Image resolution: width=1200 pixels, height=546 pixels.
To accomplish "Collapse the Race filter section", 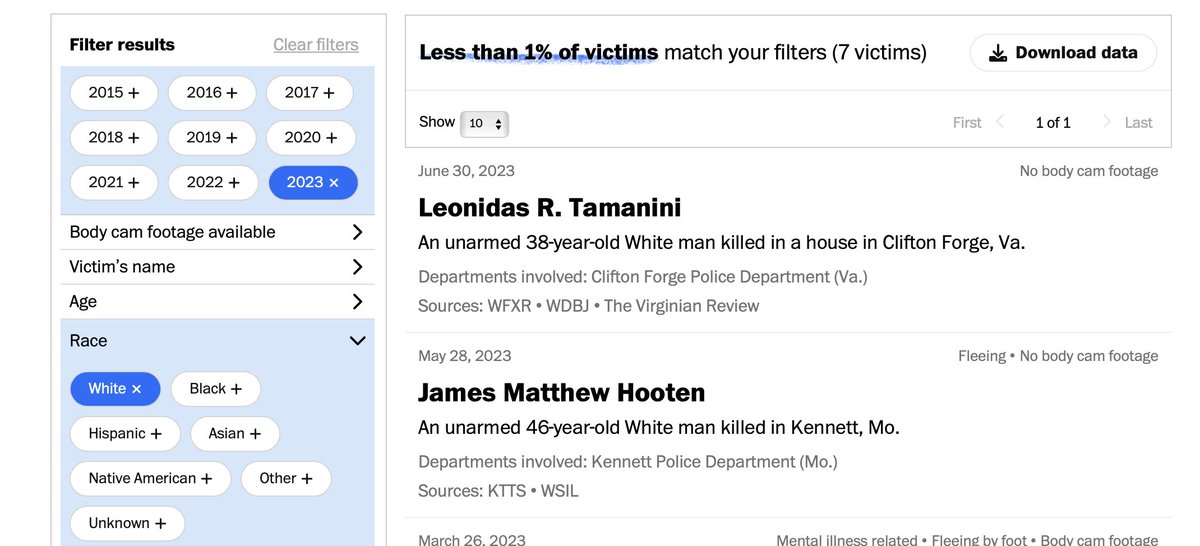I will [x=217, y=341].
